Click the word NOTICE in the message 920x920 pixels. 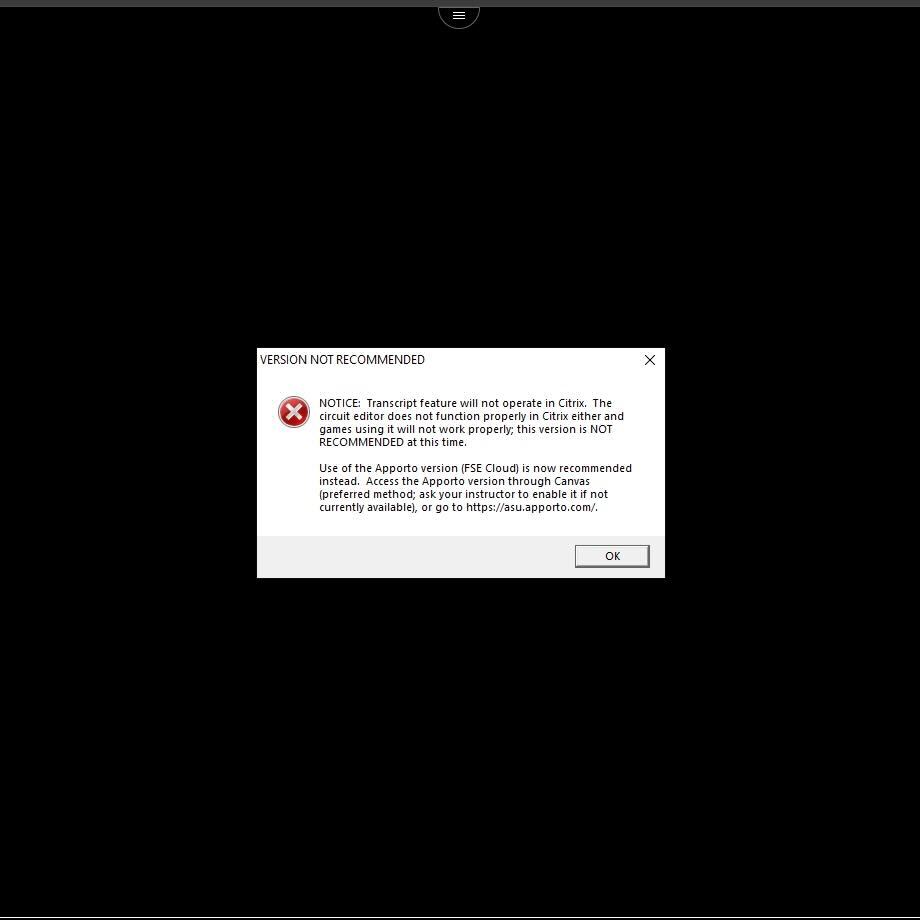tap(339, 404)
